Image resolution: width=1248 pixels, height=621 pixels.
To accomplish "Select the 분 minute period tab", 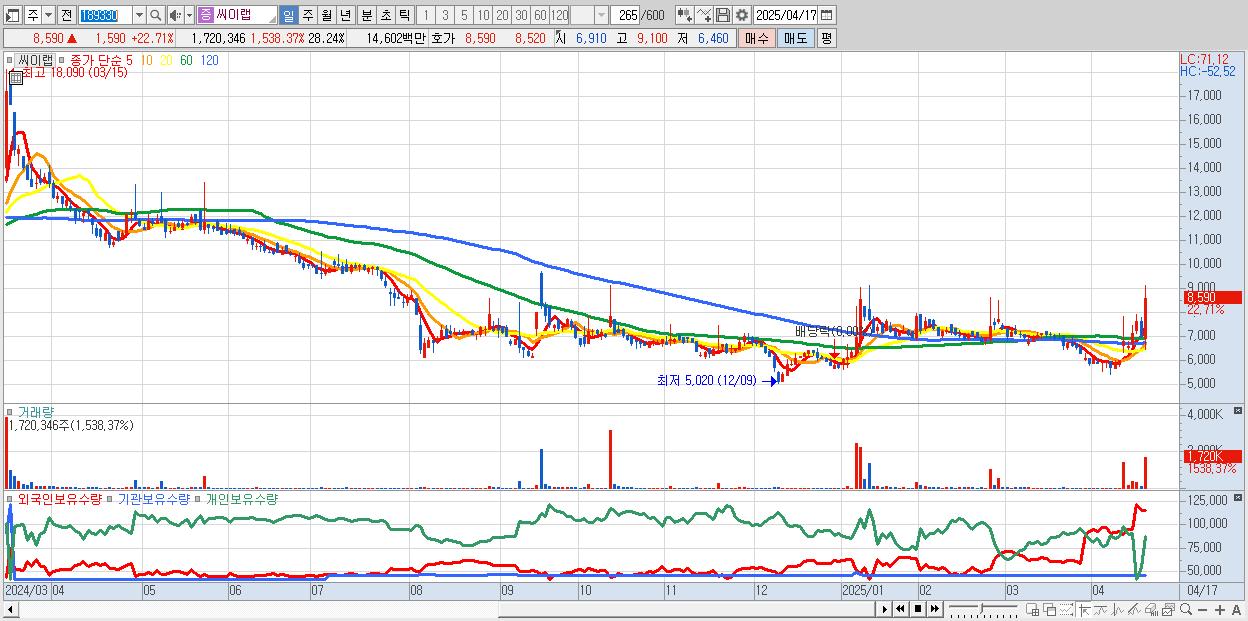I will coord(366,15).
